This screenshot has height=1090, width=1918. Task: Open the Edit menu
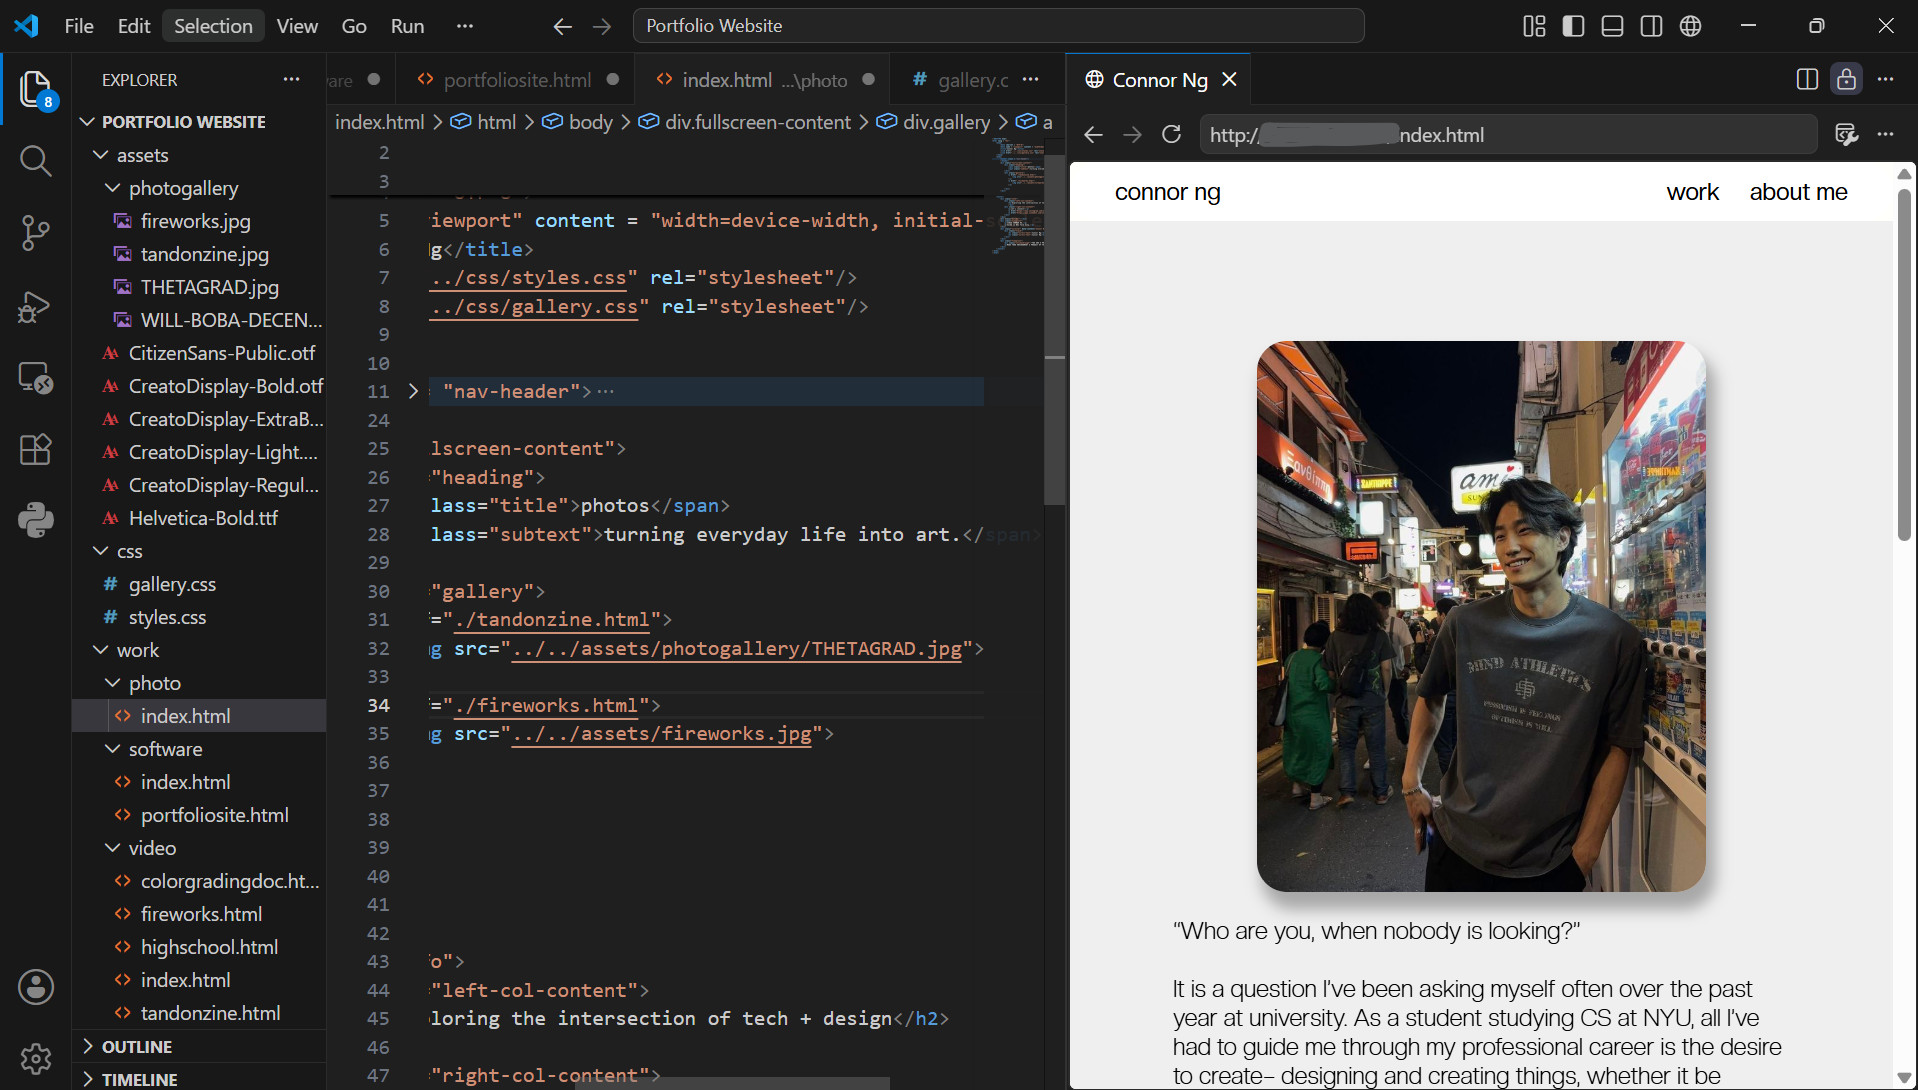(x=134, y=26)
